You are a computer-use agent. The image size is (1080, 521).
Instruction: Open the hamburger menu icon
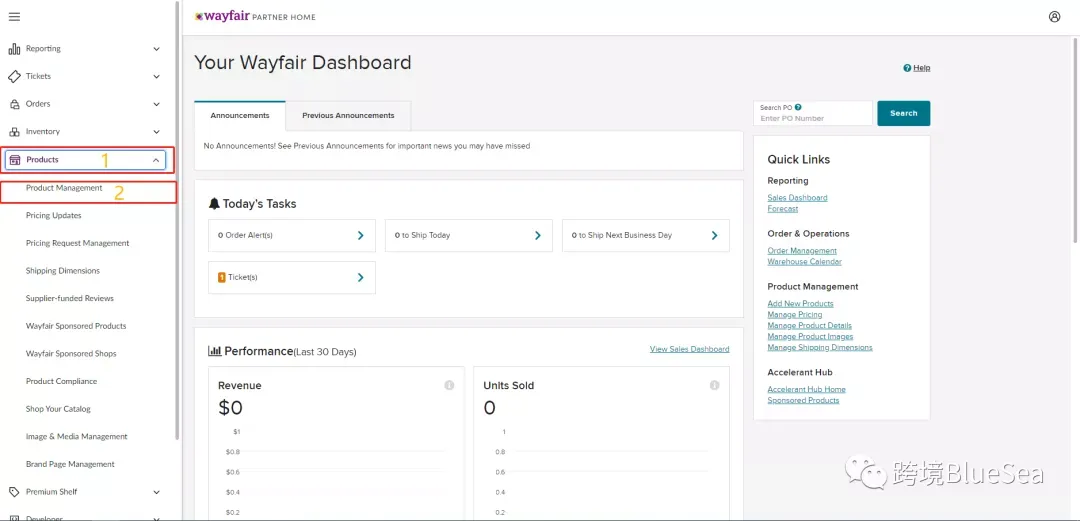[x=14, y=17]
